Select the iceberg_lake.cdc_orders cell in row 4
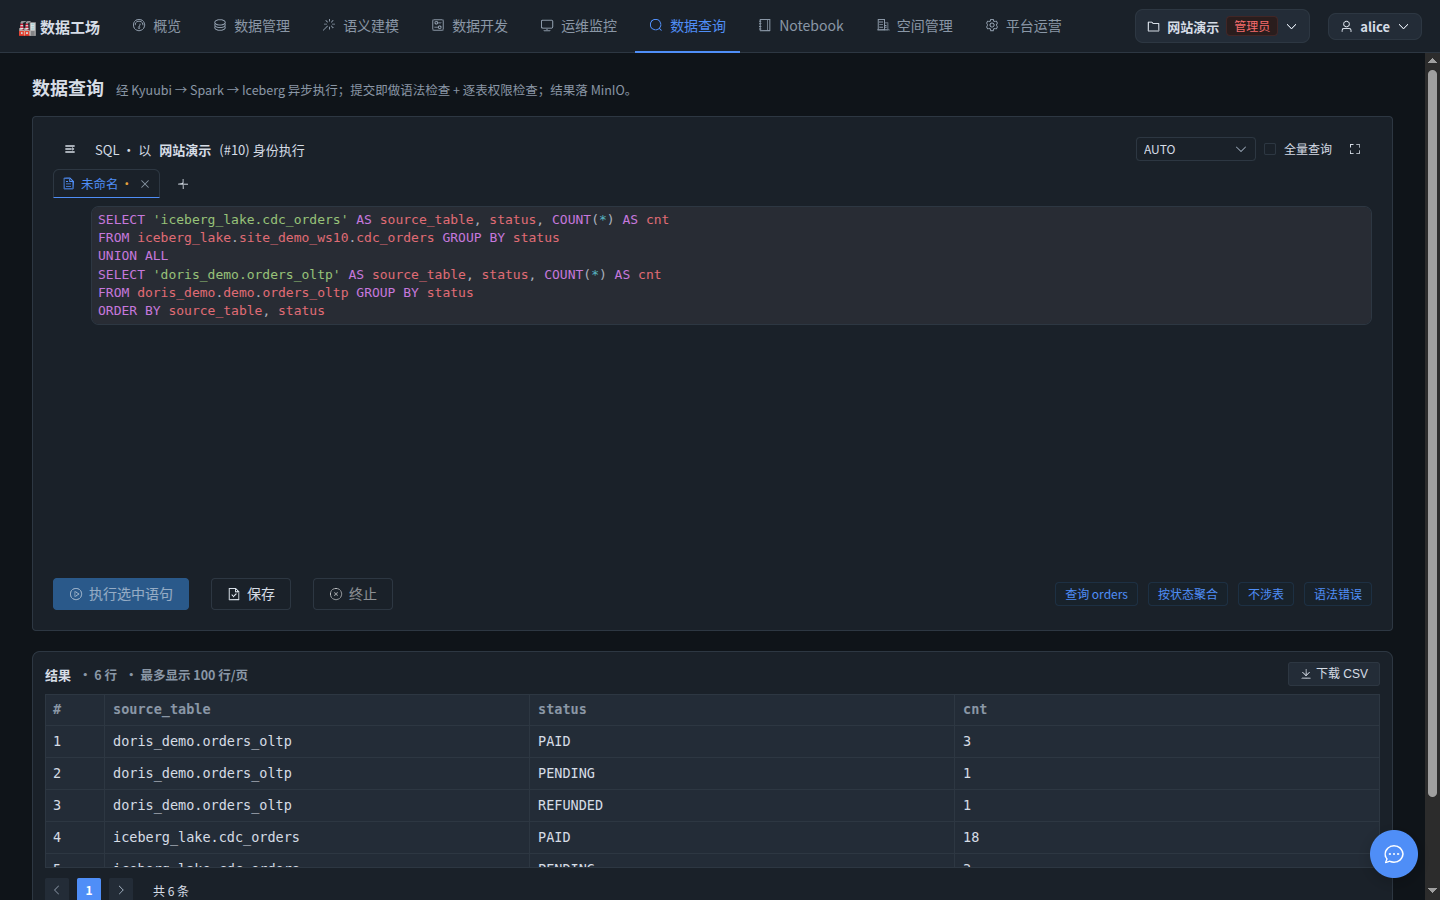 317,837
